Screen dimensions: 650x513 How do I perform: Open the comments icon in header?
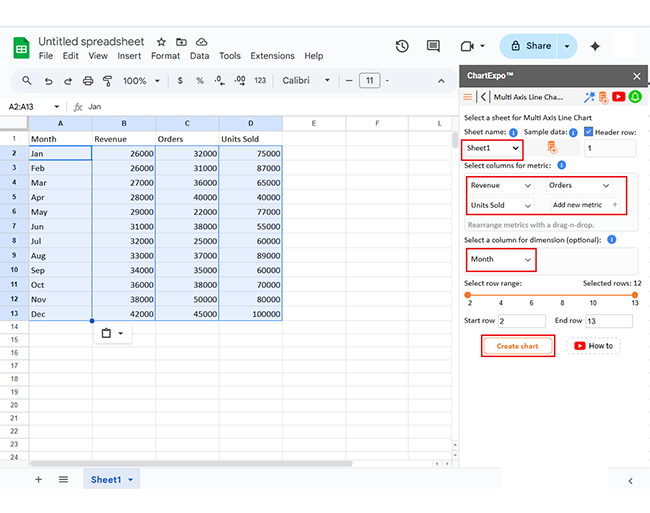click(433, 46)
